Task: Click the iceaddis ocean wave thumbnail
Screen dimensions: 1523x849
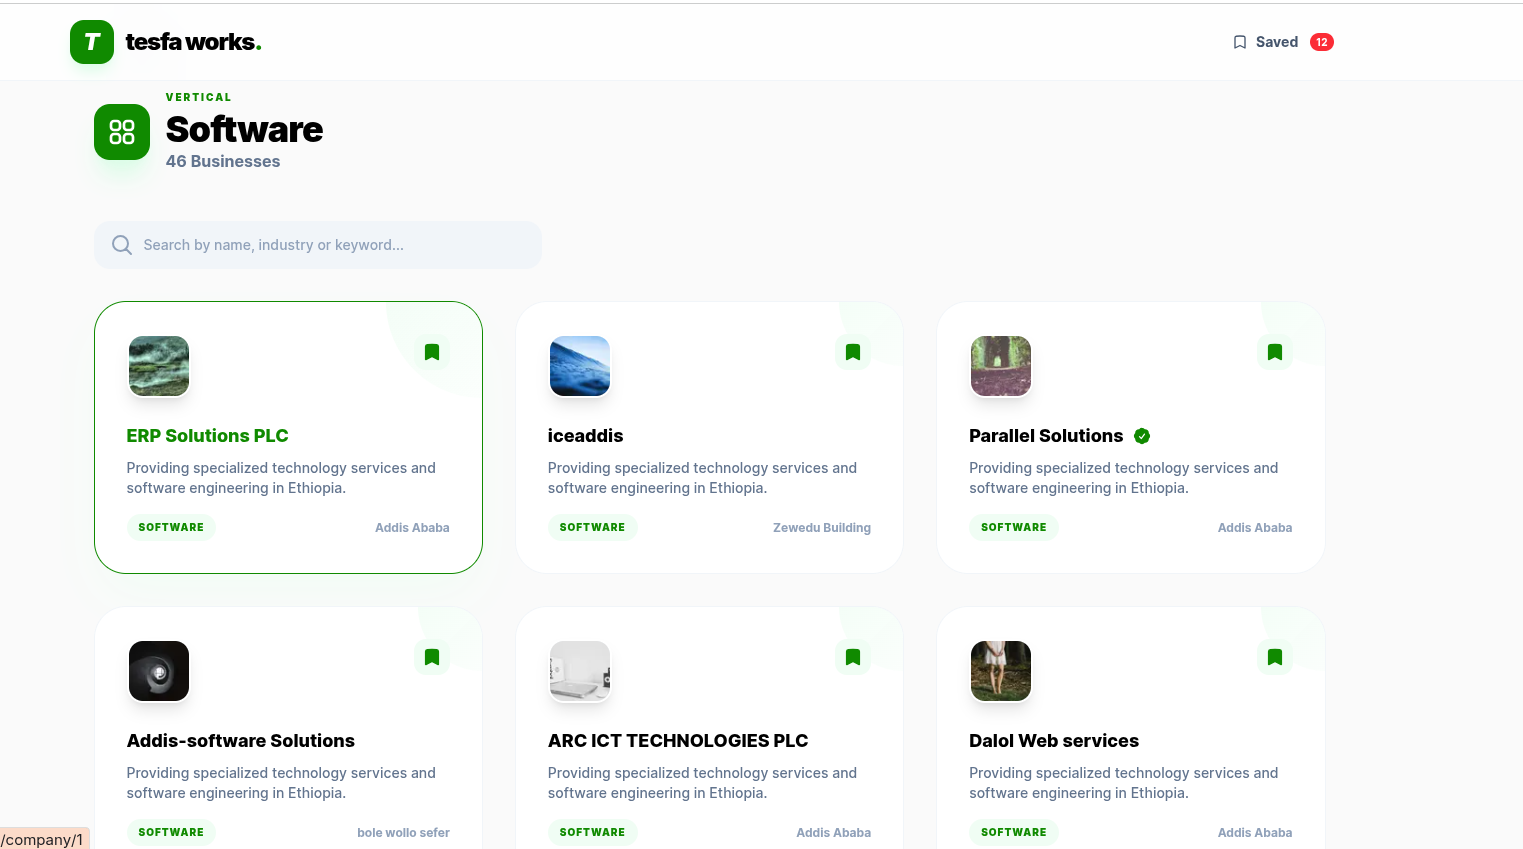Action: 580,366
